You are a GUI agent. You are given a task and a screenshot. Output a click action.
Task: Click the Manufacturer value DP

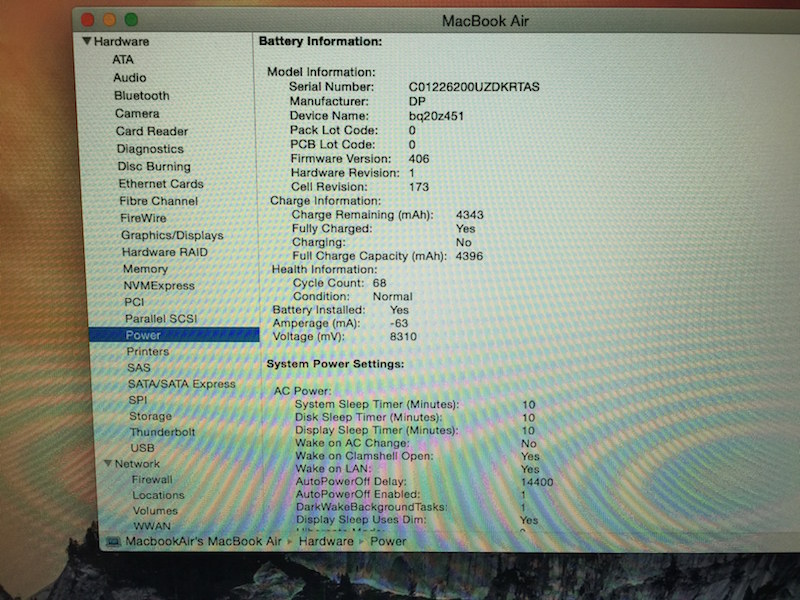click(417, 101)
